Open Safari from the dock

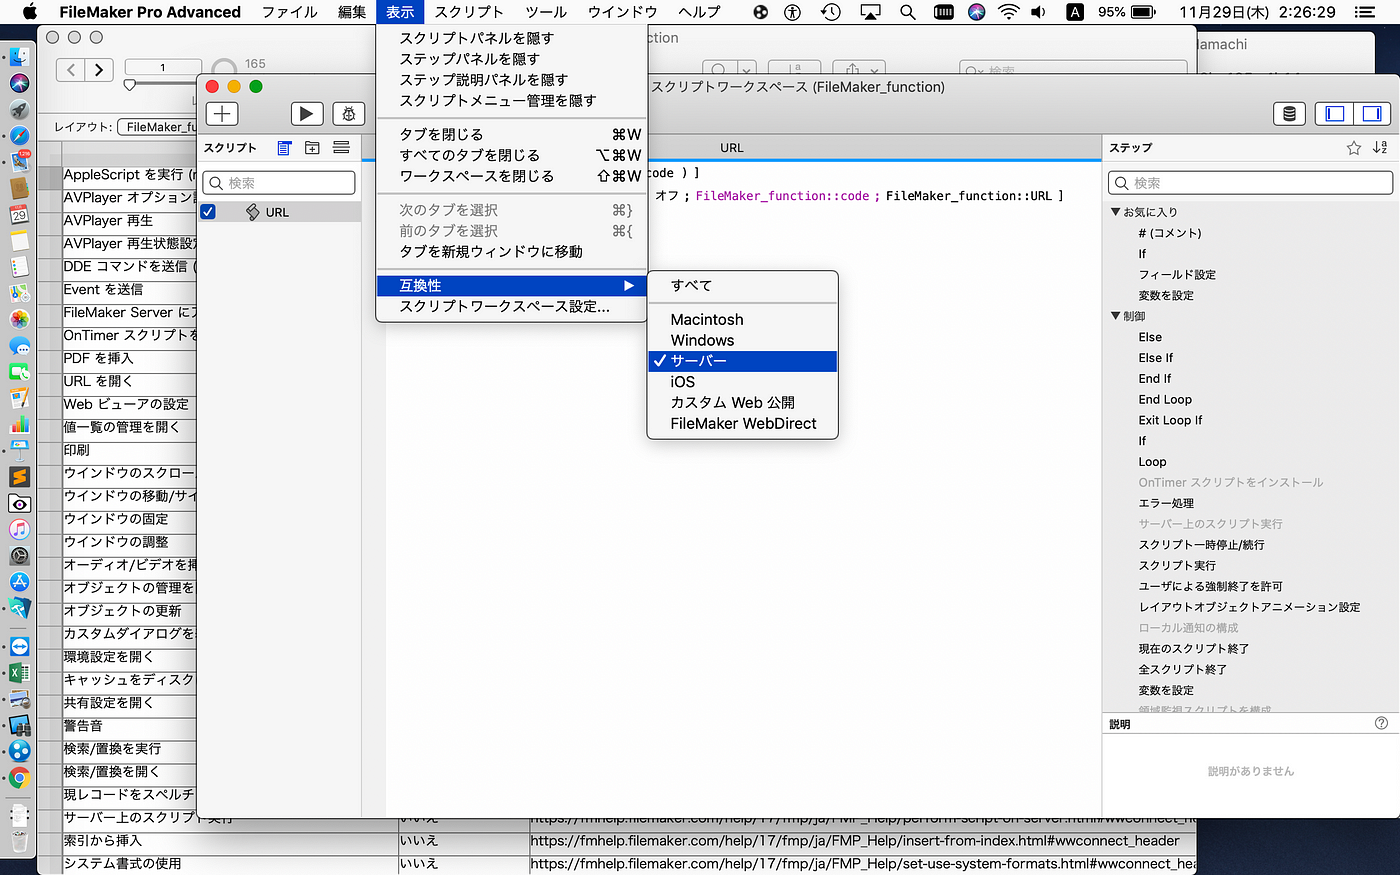click(19, 135)
